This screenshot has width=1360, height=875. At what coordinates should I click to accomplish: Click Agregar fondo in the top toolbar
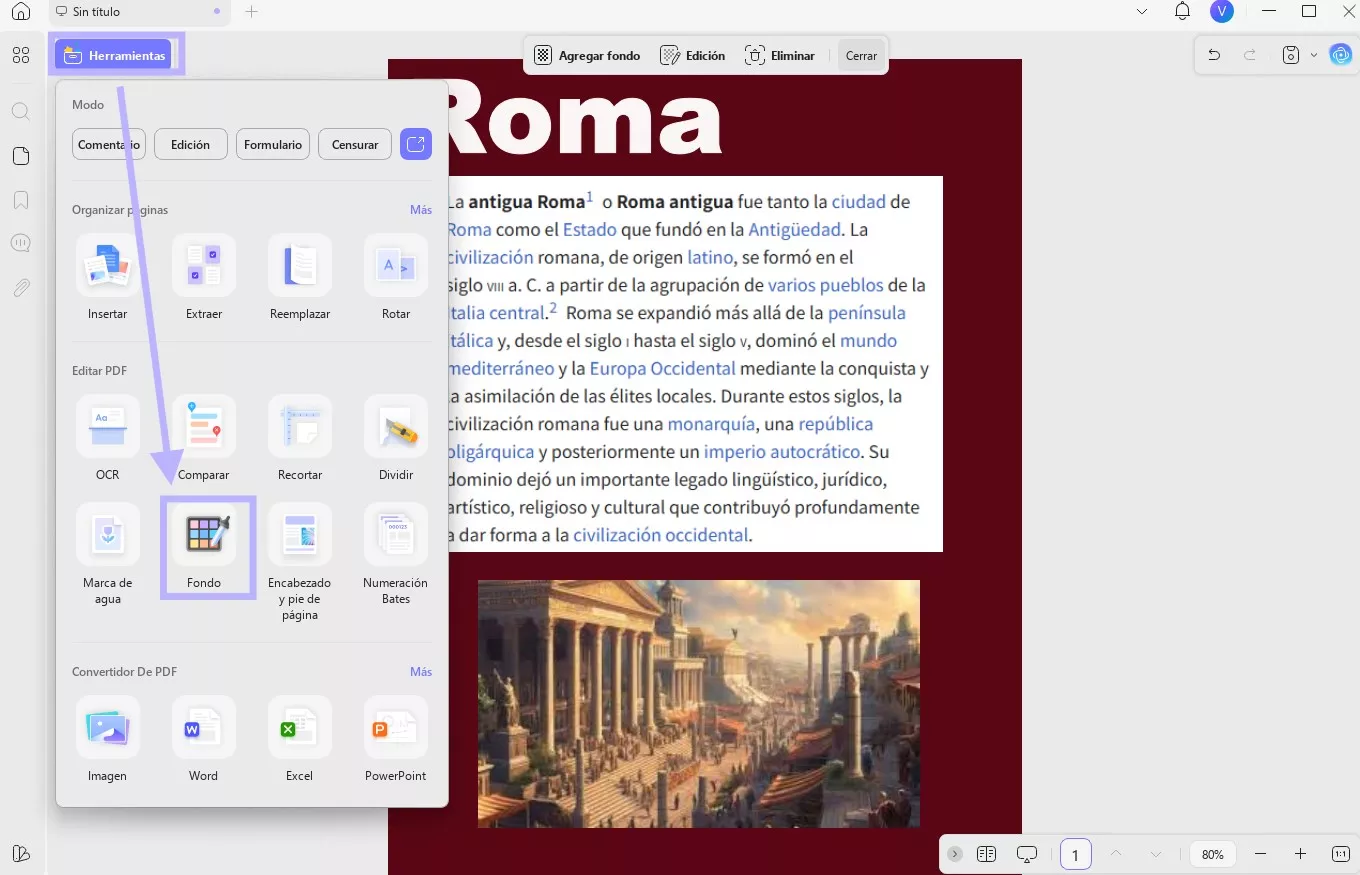(587, 56)
